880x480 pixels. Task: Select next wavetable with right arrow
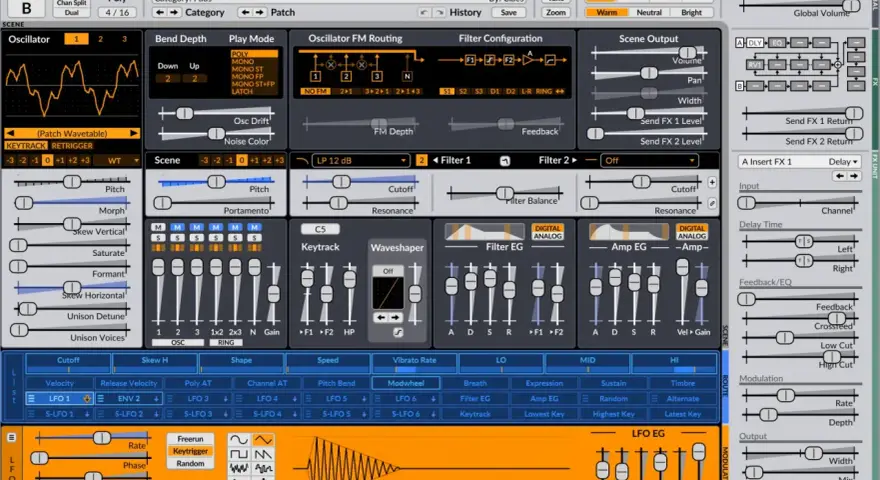coord(134,134)
